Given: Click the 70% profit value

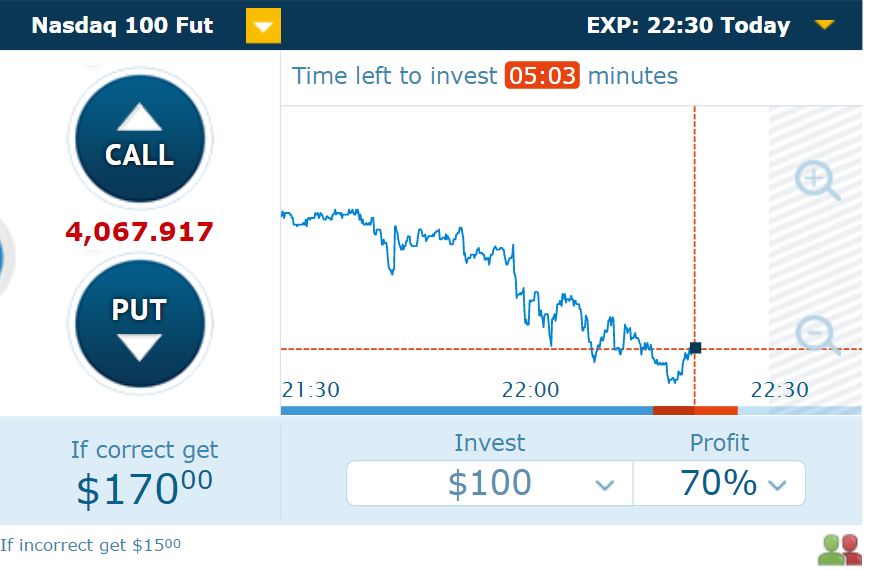Looking at the screenshot, I should [718, 482].
